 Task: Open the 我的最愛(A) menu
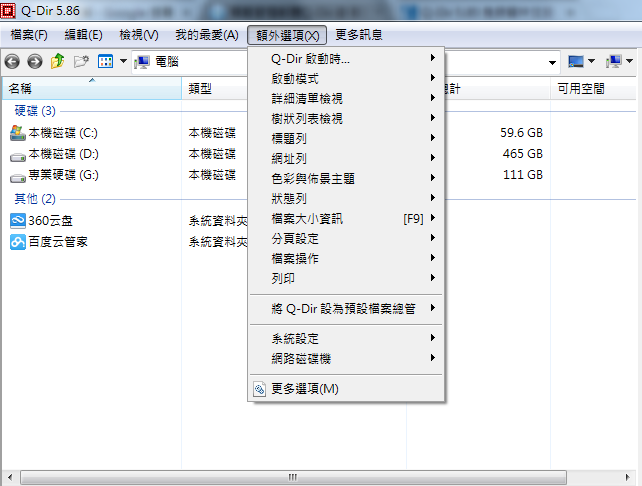pyautogui.click(x=207, y=35)
